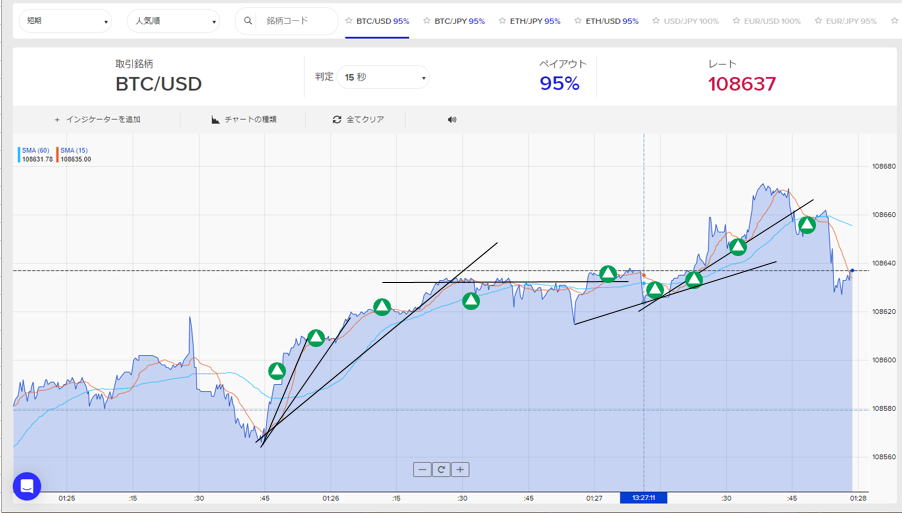Zoom in chart with plus button

[x=460, y=469]
